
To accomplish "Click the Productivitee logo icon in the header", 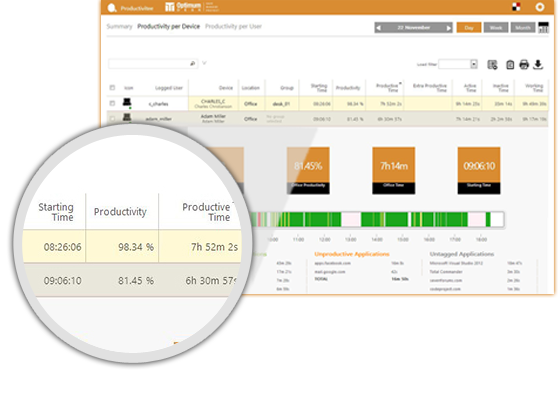I will 112,8.
